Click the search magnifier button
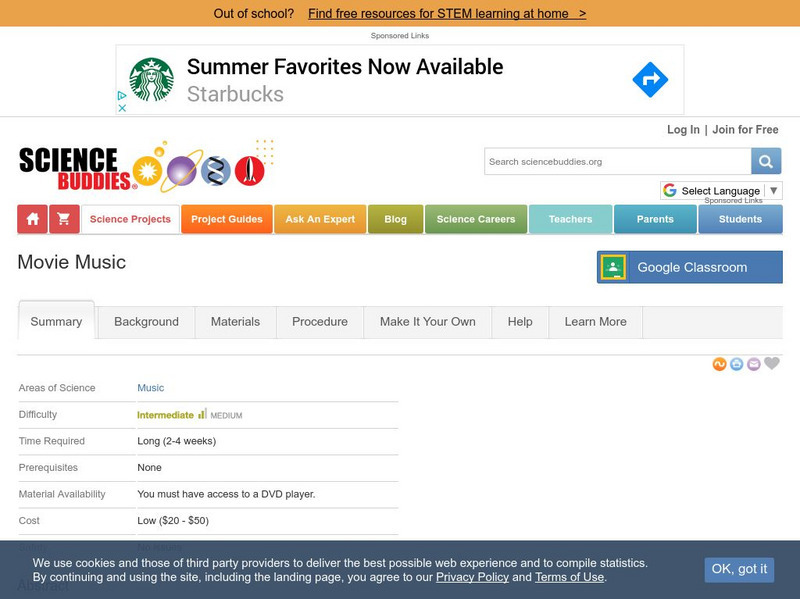Viewport: 800px width, 599px height. 766,161
